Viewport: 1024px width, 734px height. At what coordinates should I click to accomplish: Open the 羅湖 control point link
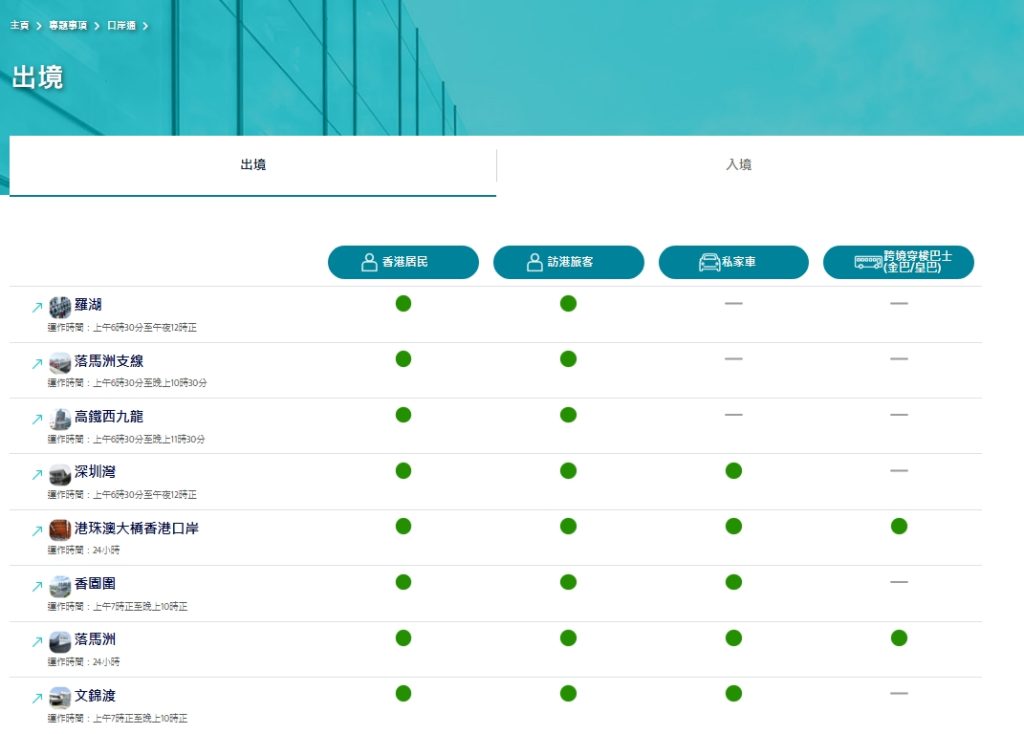pos(88,305)
